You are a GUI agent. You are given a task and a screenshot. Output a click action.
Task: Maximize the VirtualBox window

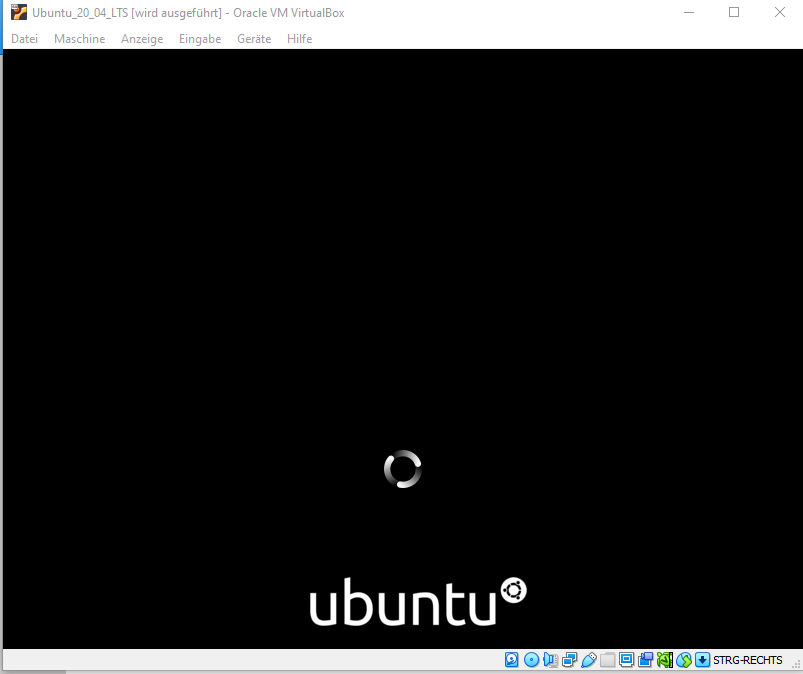(x=734, y=12)
